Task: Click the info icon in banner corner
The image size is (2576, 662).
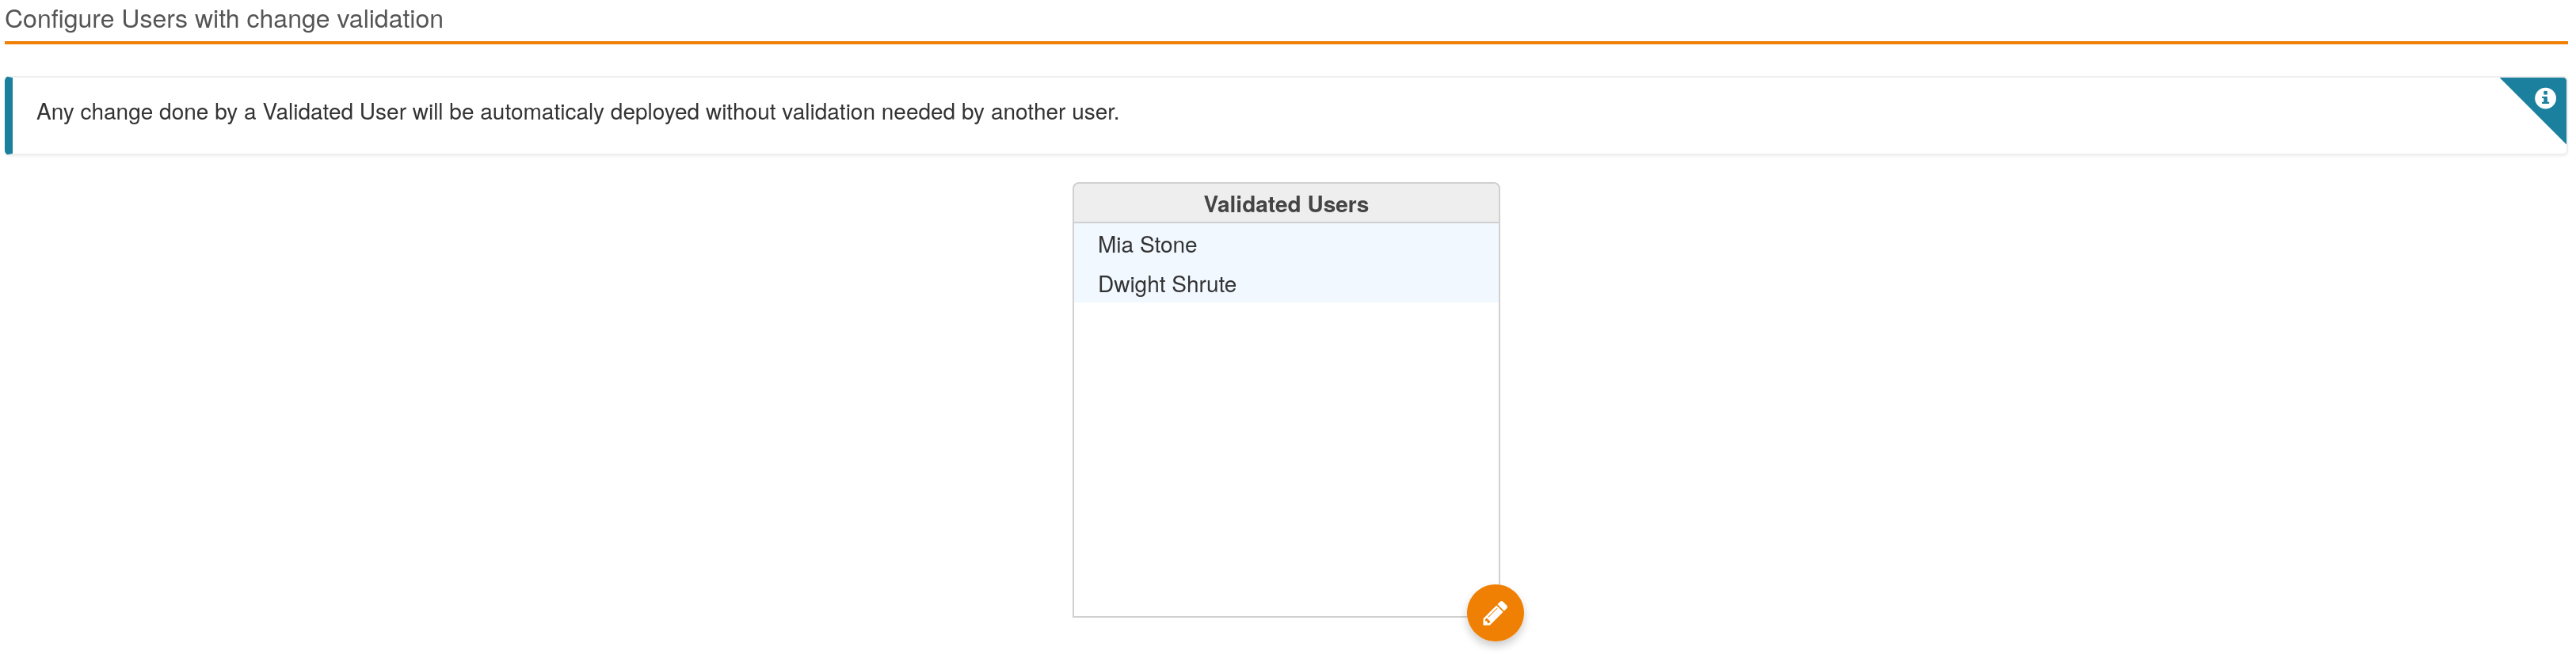Action: coord(2544,98)
